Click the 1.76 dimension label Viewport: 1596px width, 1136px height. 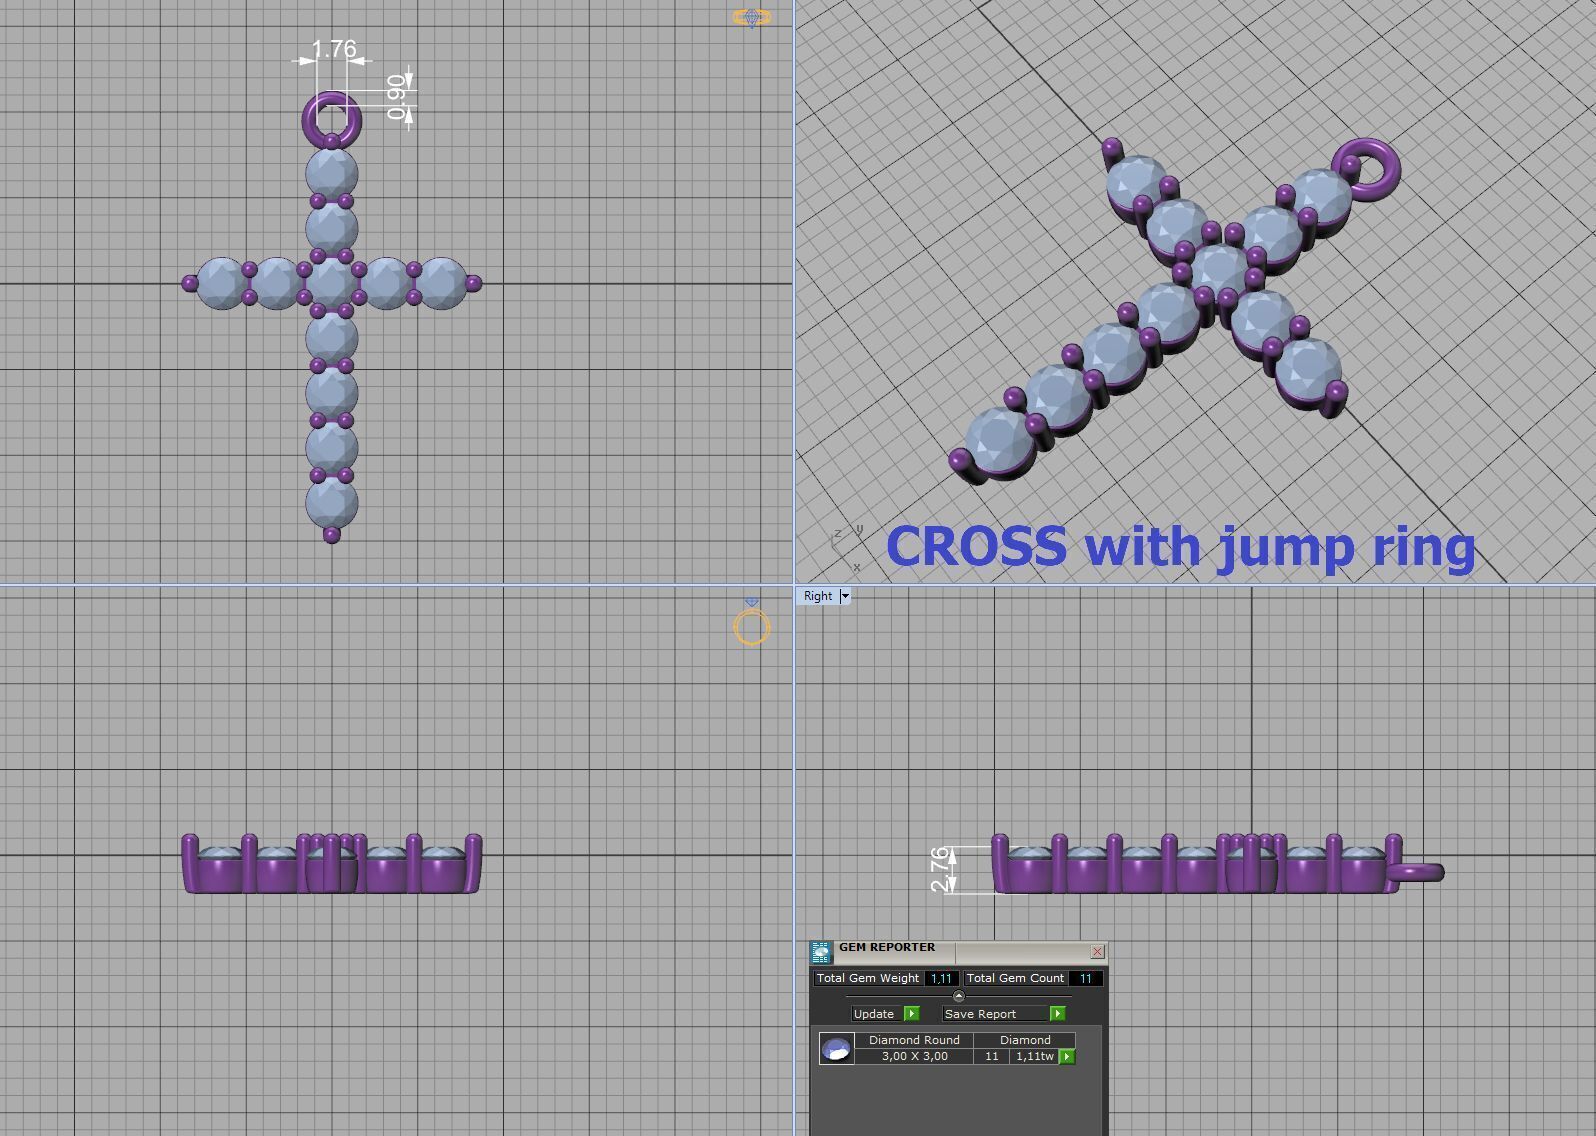pyautogui.click(x=333, y=49)
